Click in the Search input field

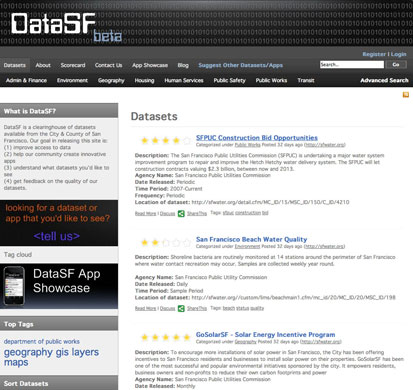coord(352,65)
